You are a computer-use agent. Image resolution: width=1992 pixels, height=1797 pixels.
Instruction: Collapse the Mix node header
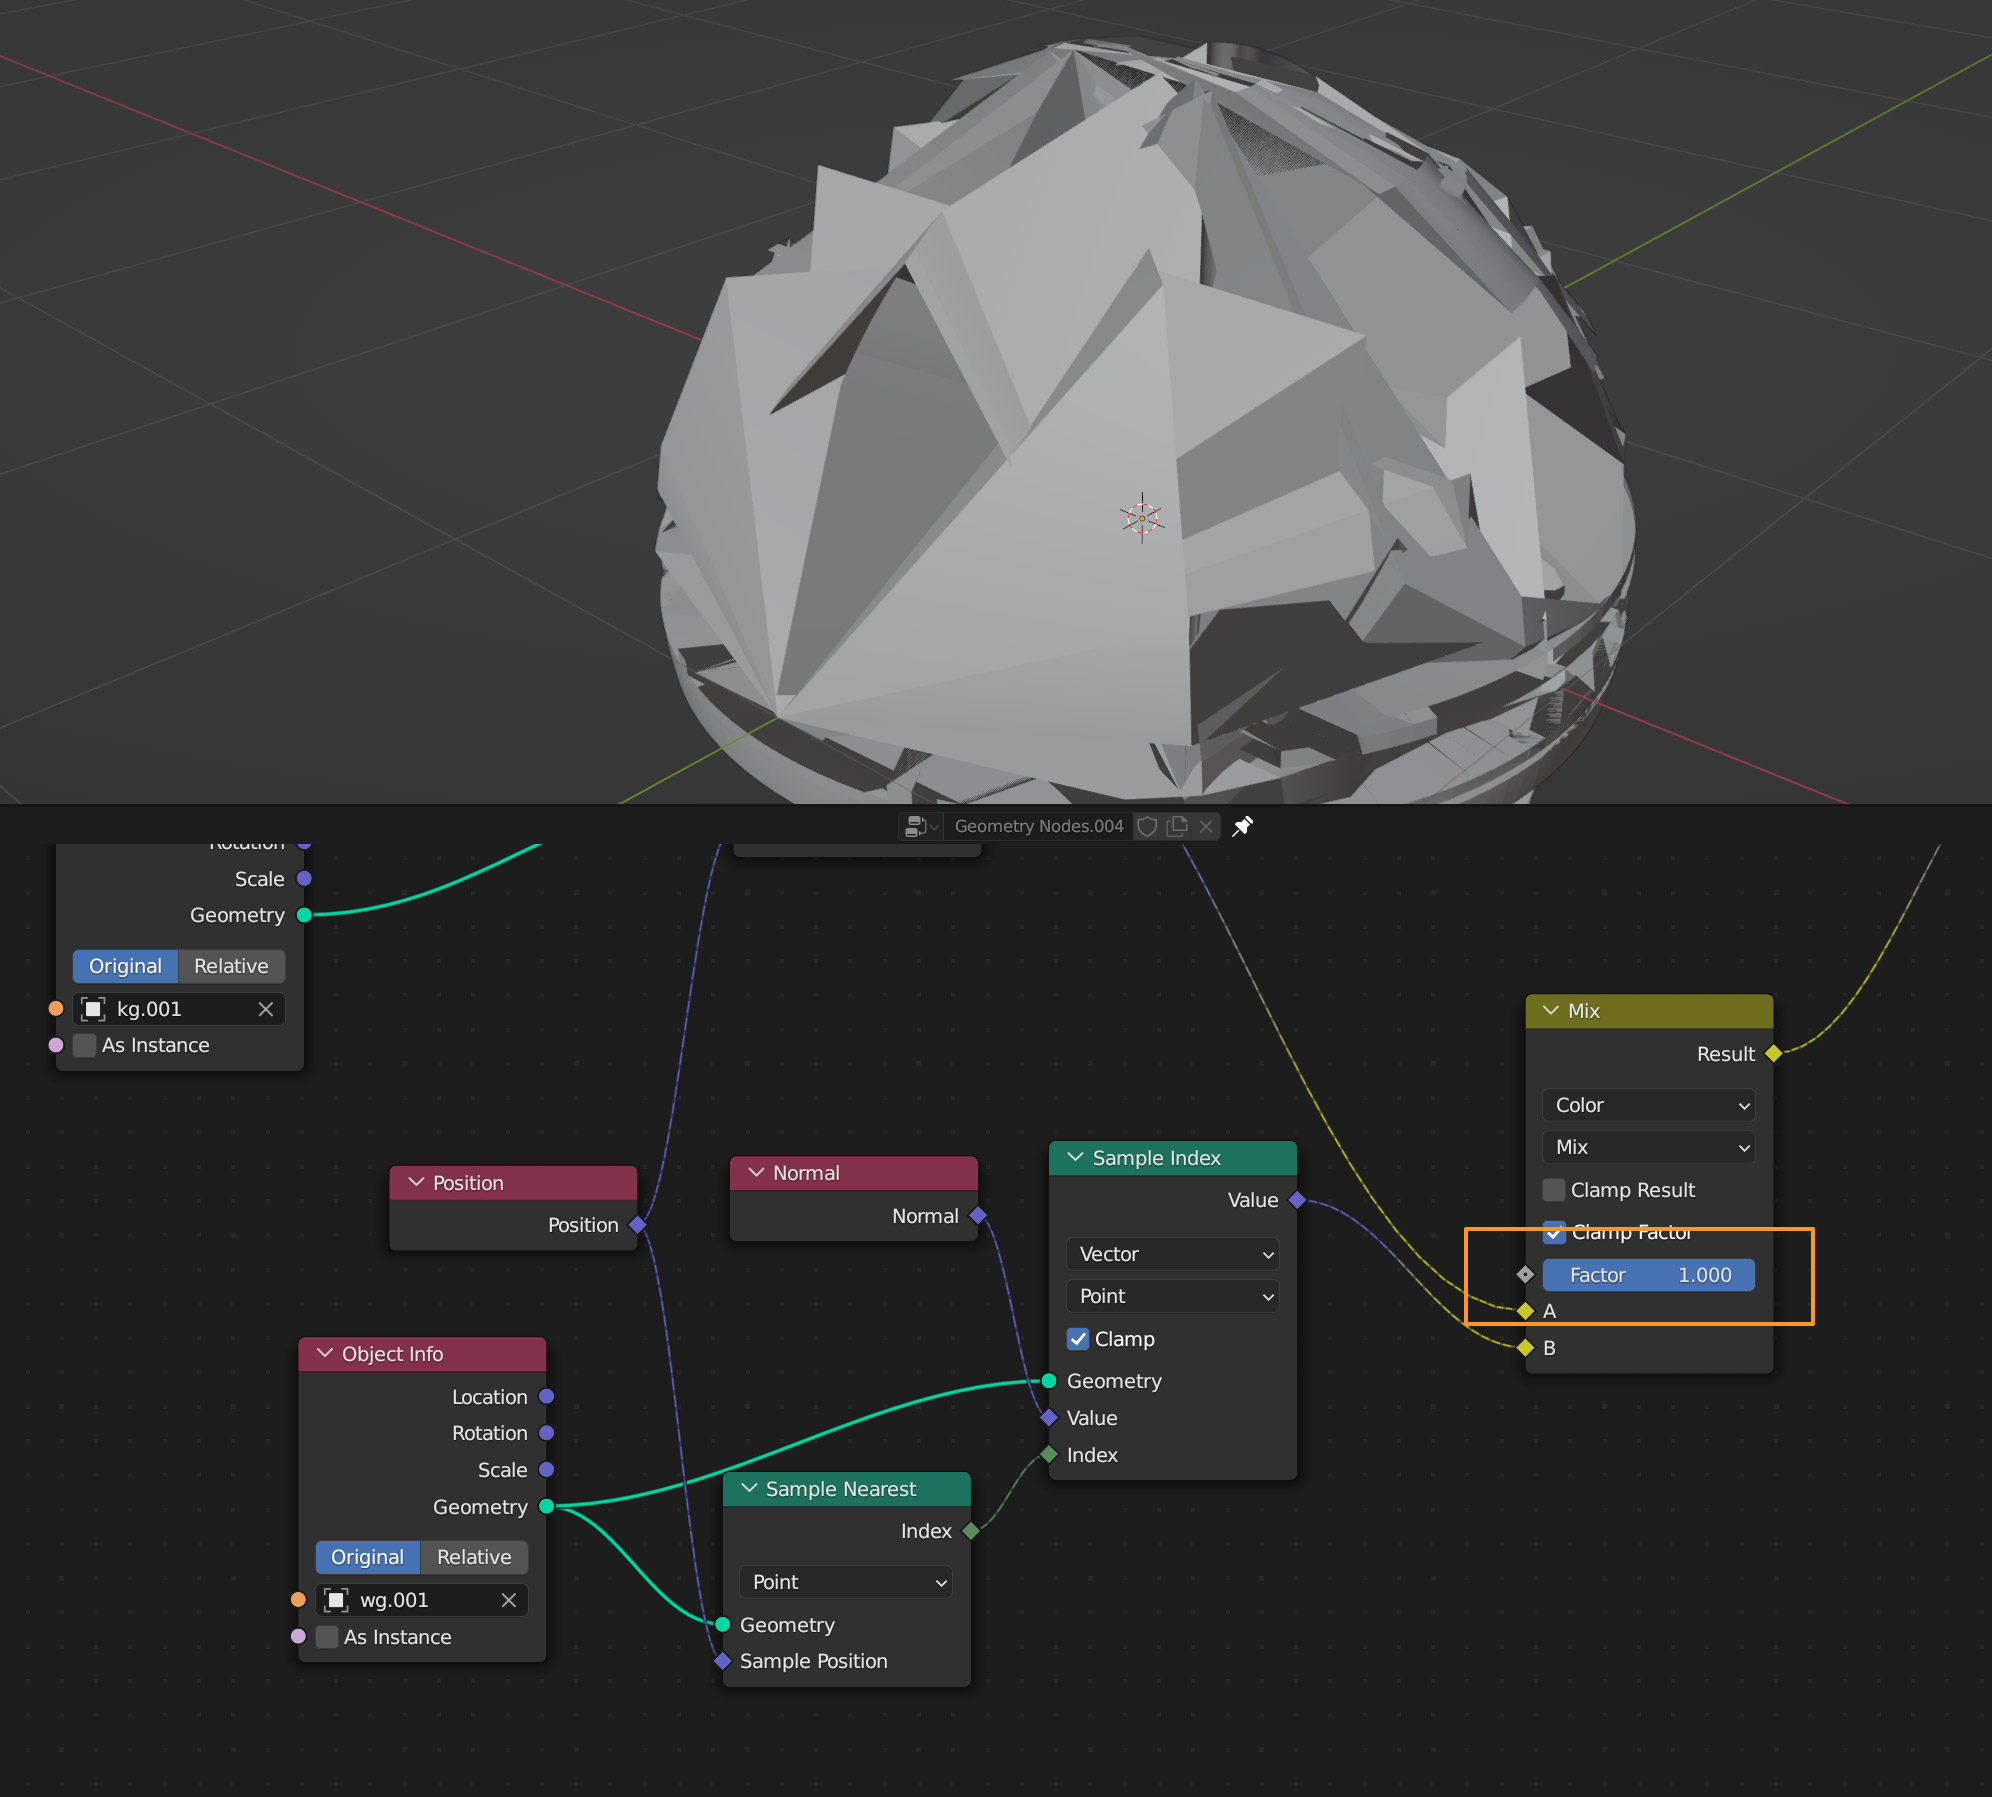pos(1551,1011)
